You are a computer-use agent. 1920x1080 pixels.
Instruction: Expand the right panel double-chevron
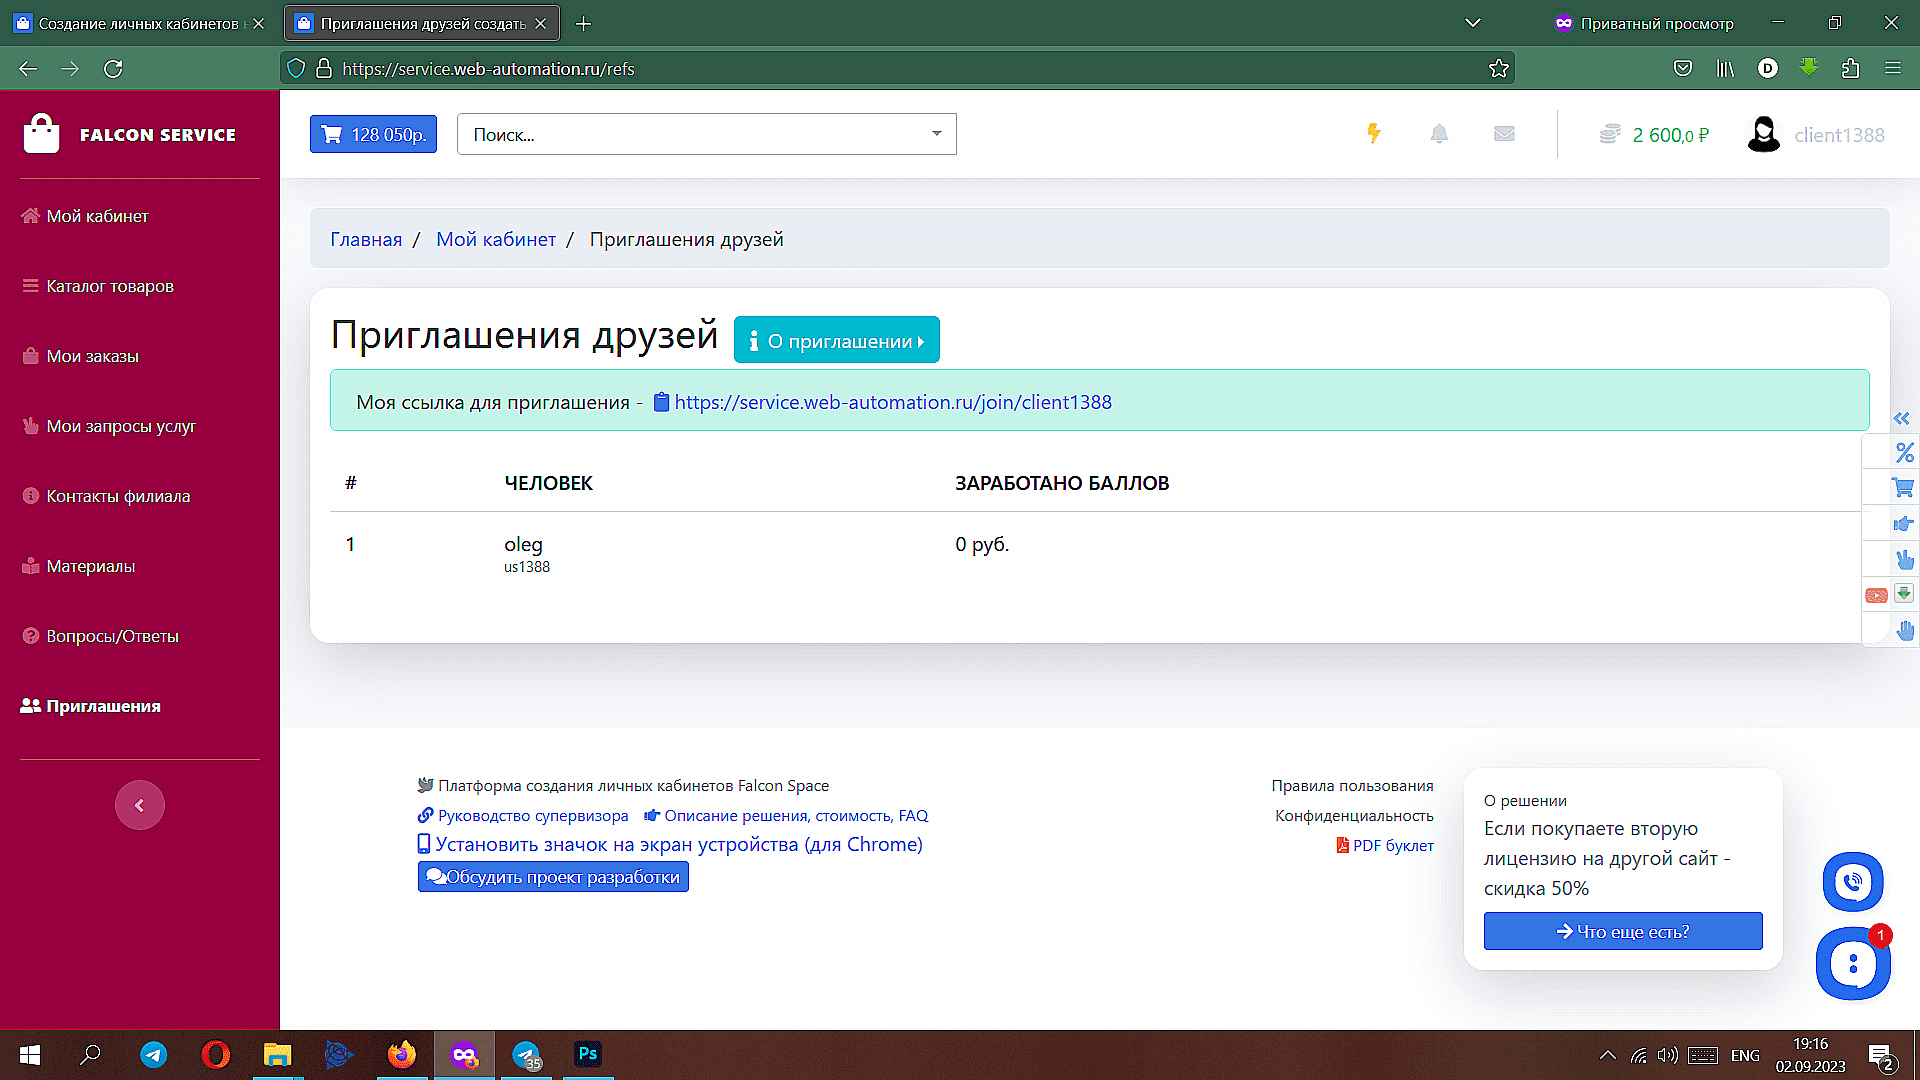[1902, 419]
